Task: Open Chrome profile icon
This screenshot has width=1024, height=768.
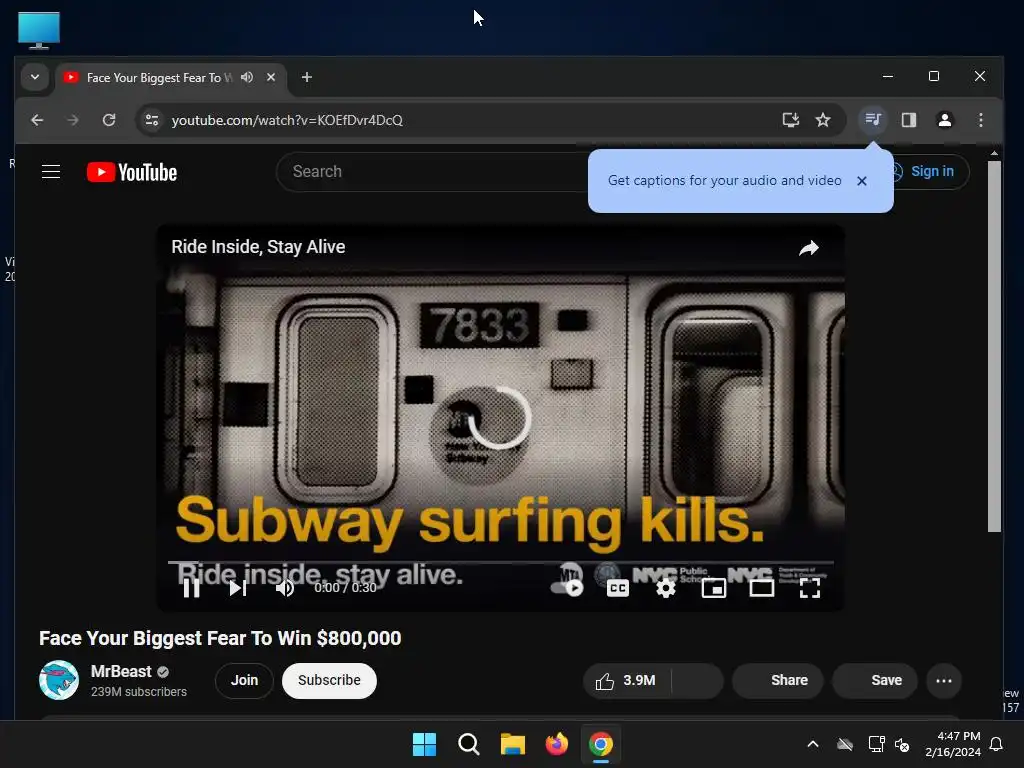Action: (944, 120)
